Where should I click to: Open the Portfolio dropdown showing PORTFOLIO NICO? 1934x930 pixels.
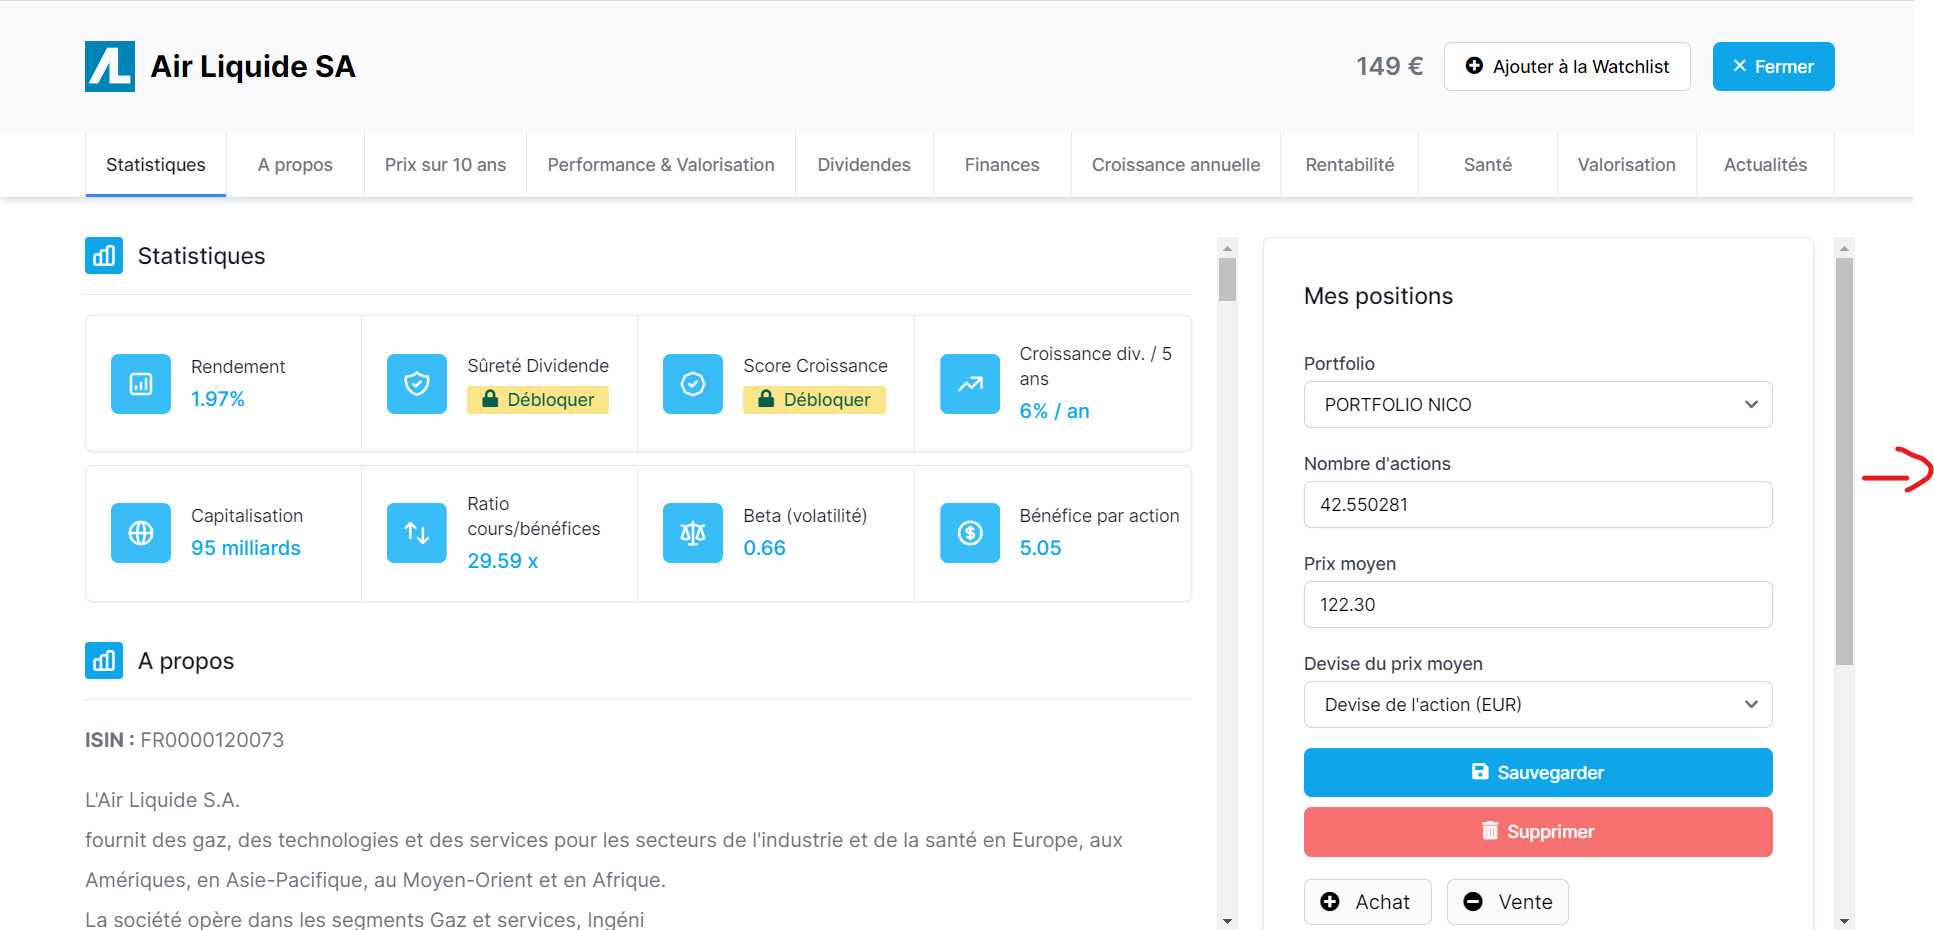point(1538,405)
